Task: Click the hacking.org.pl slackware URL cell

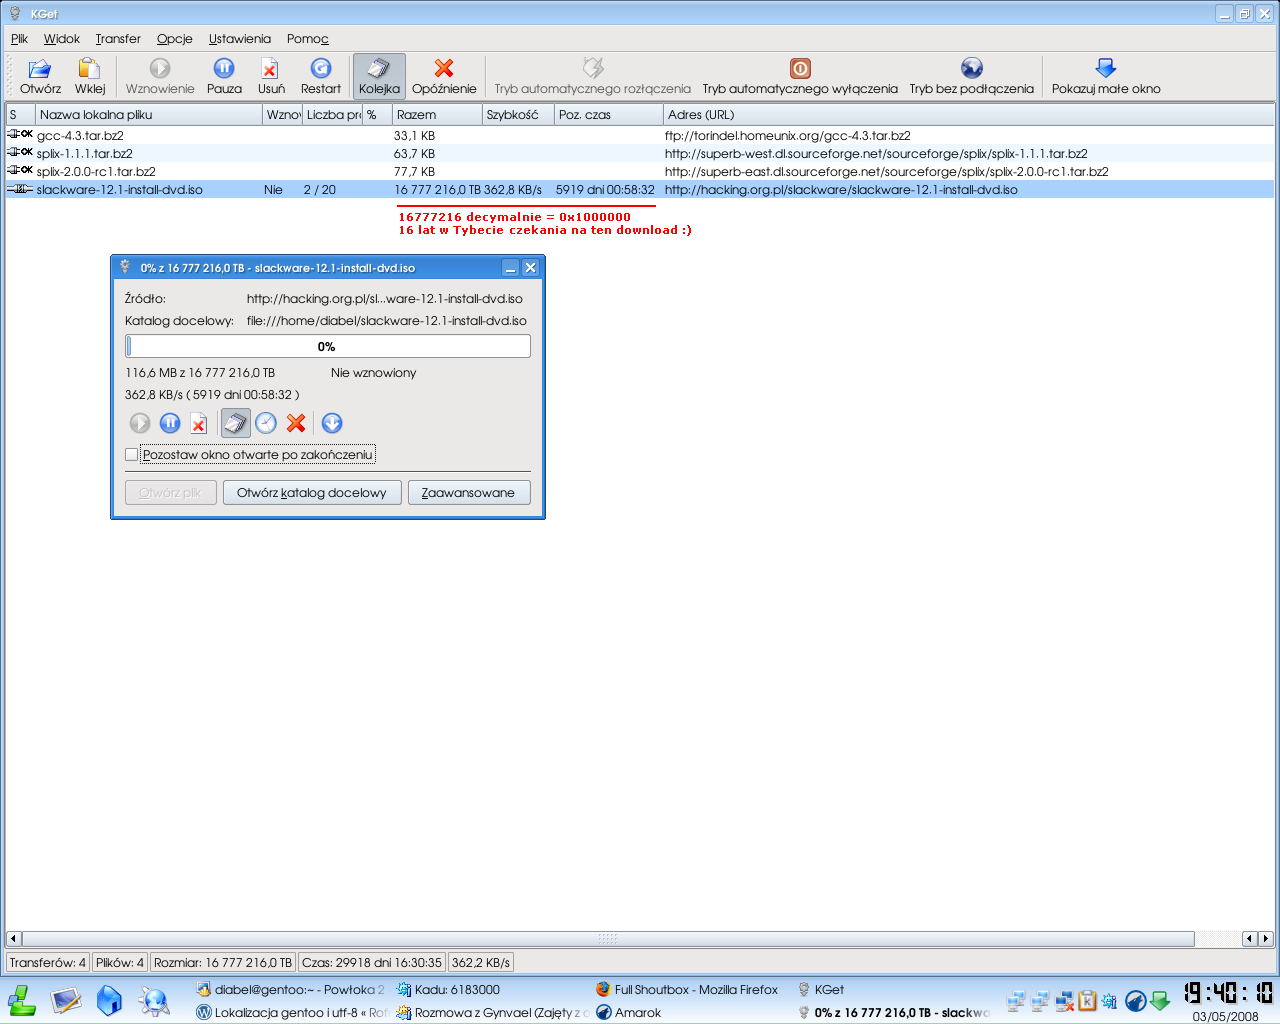Action: point(841,189)
